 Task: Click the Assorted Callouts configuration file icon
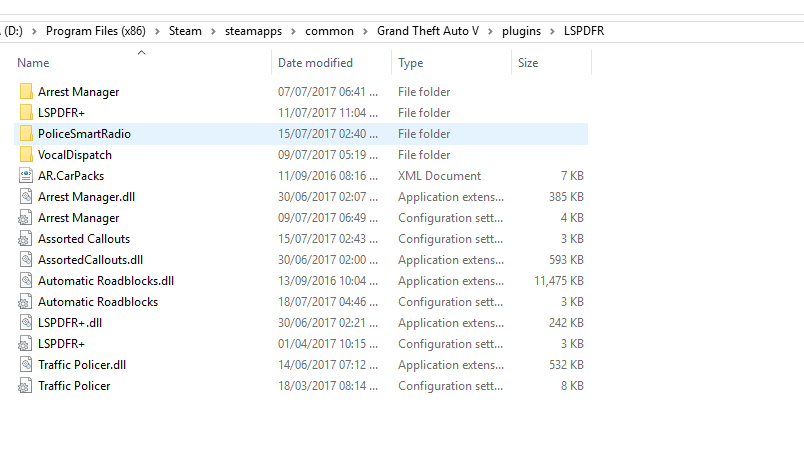[25, 239]
